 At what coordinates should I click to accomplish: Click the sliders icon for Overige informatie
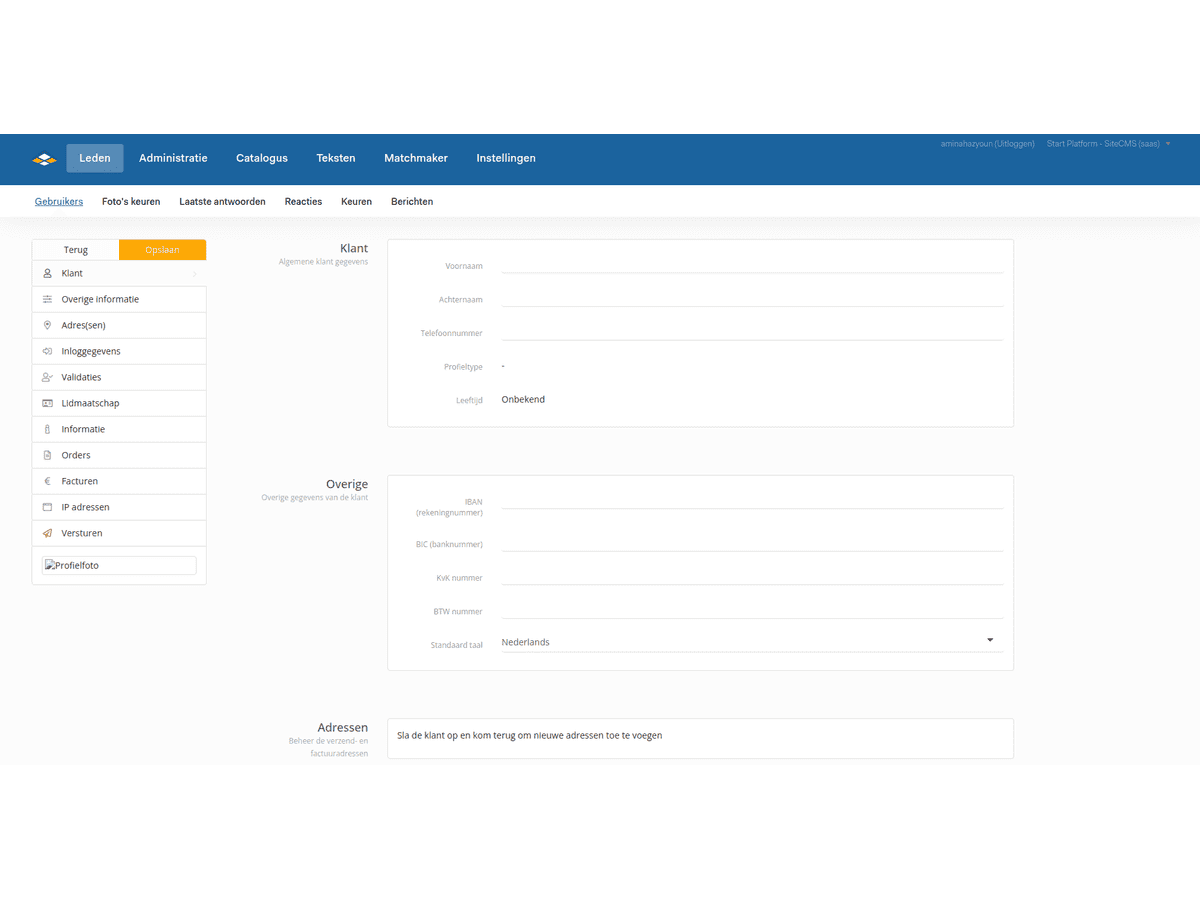point(47,299)
